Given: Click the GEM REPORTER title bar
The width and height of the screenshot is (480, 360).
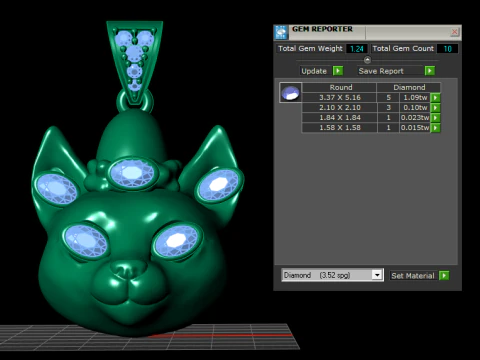Looking at the screenshot, I should (x=367, y=32).
